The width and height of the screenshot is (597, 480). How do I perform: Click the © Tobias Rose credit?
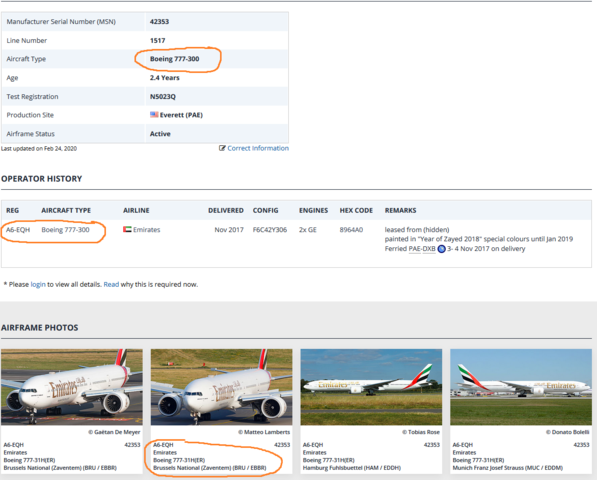click(x=421, y=432)
